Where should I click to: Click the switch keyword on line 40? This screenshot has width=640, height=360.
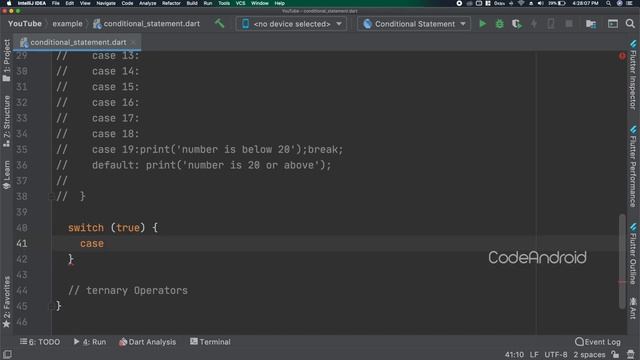[x=86, y=228]
